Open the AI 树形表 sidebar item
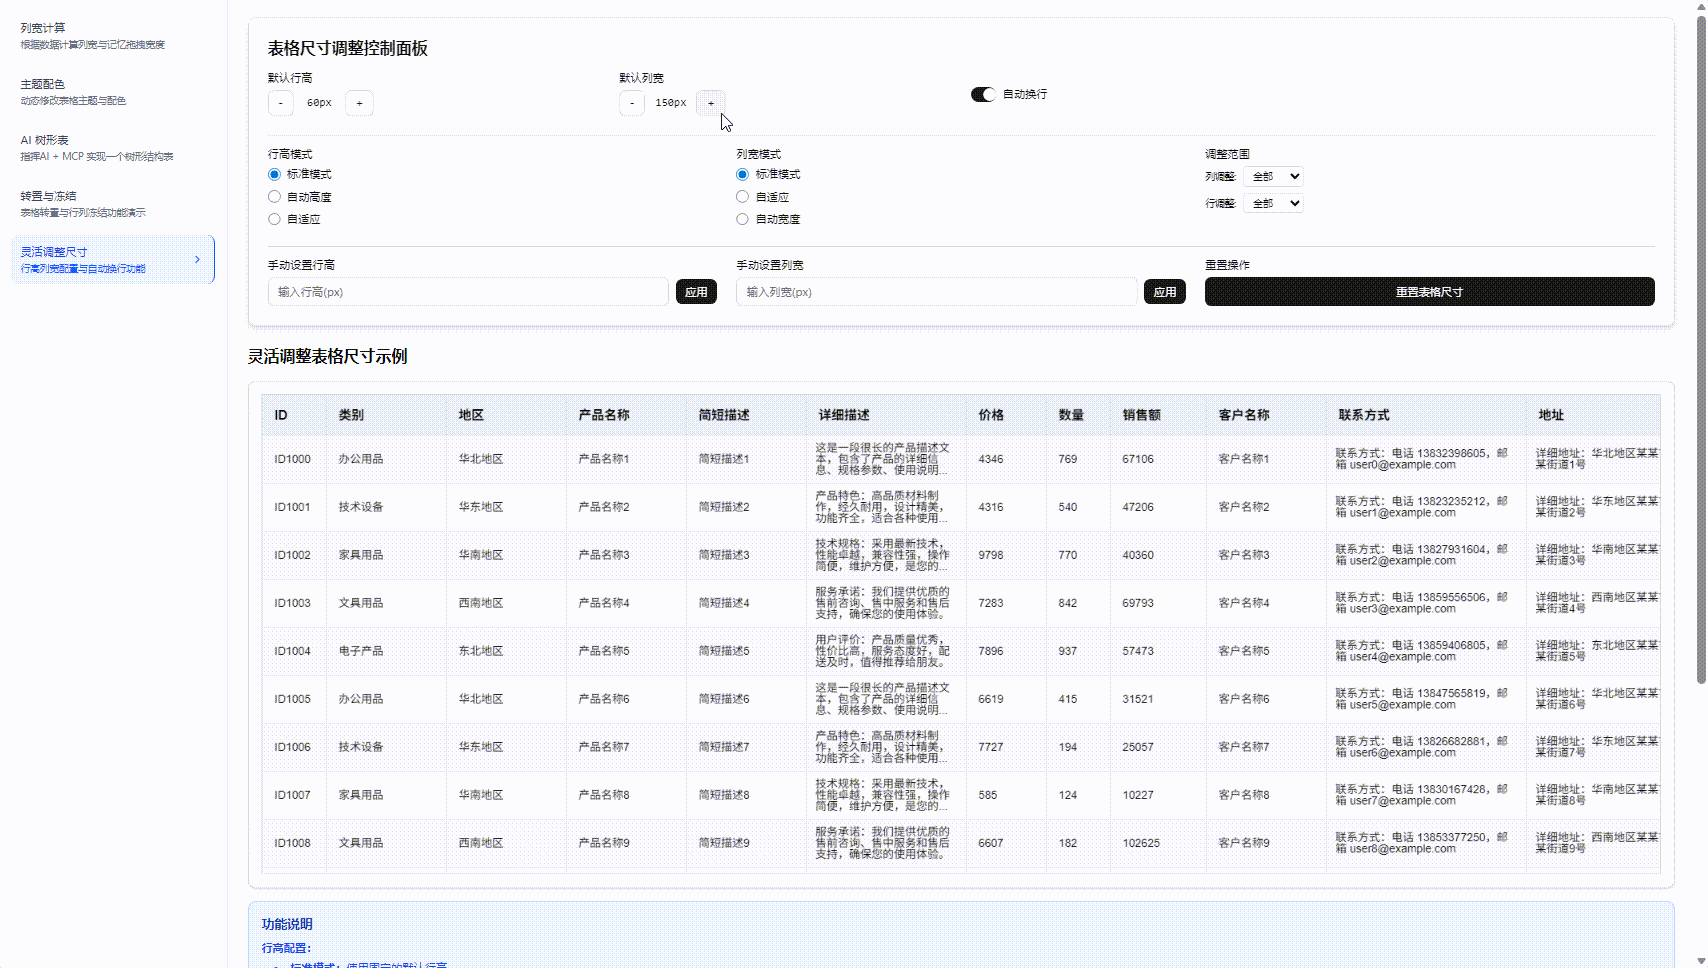The image size is (1708, 968). click(113, 148)
